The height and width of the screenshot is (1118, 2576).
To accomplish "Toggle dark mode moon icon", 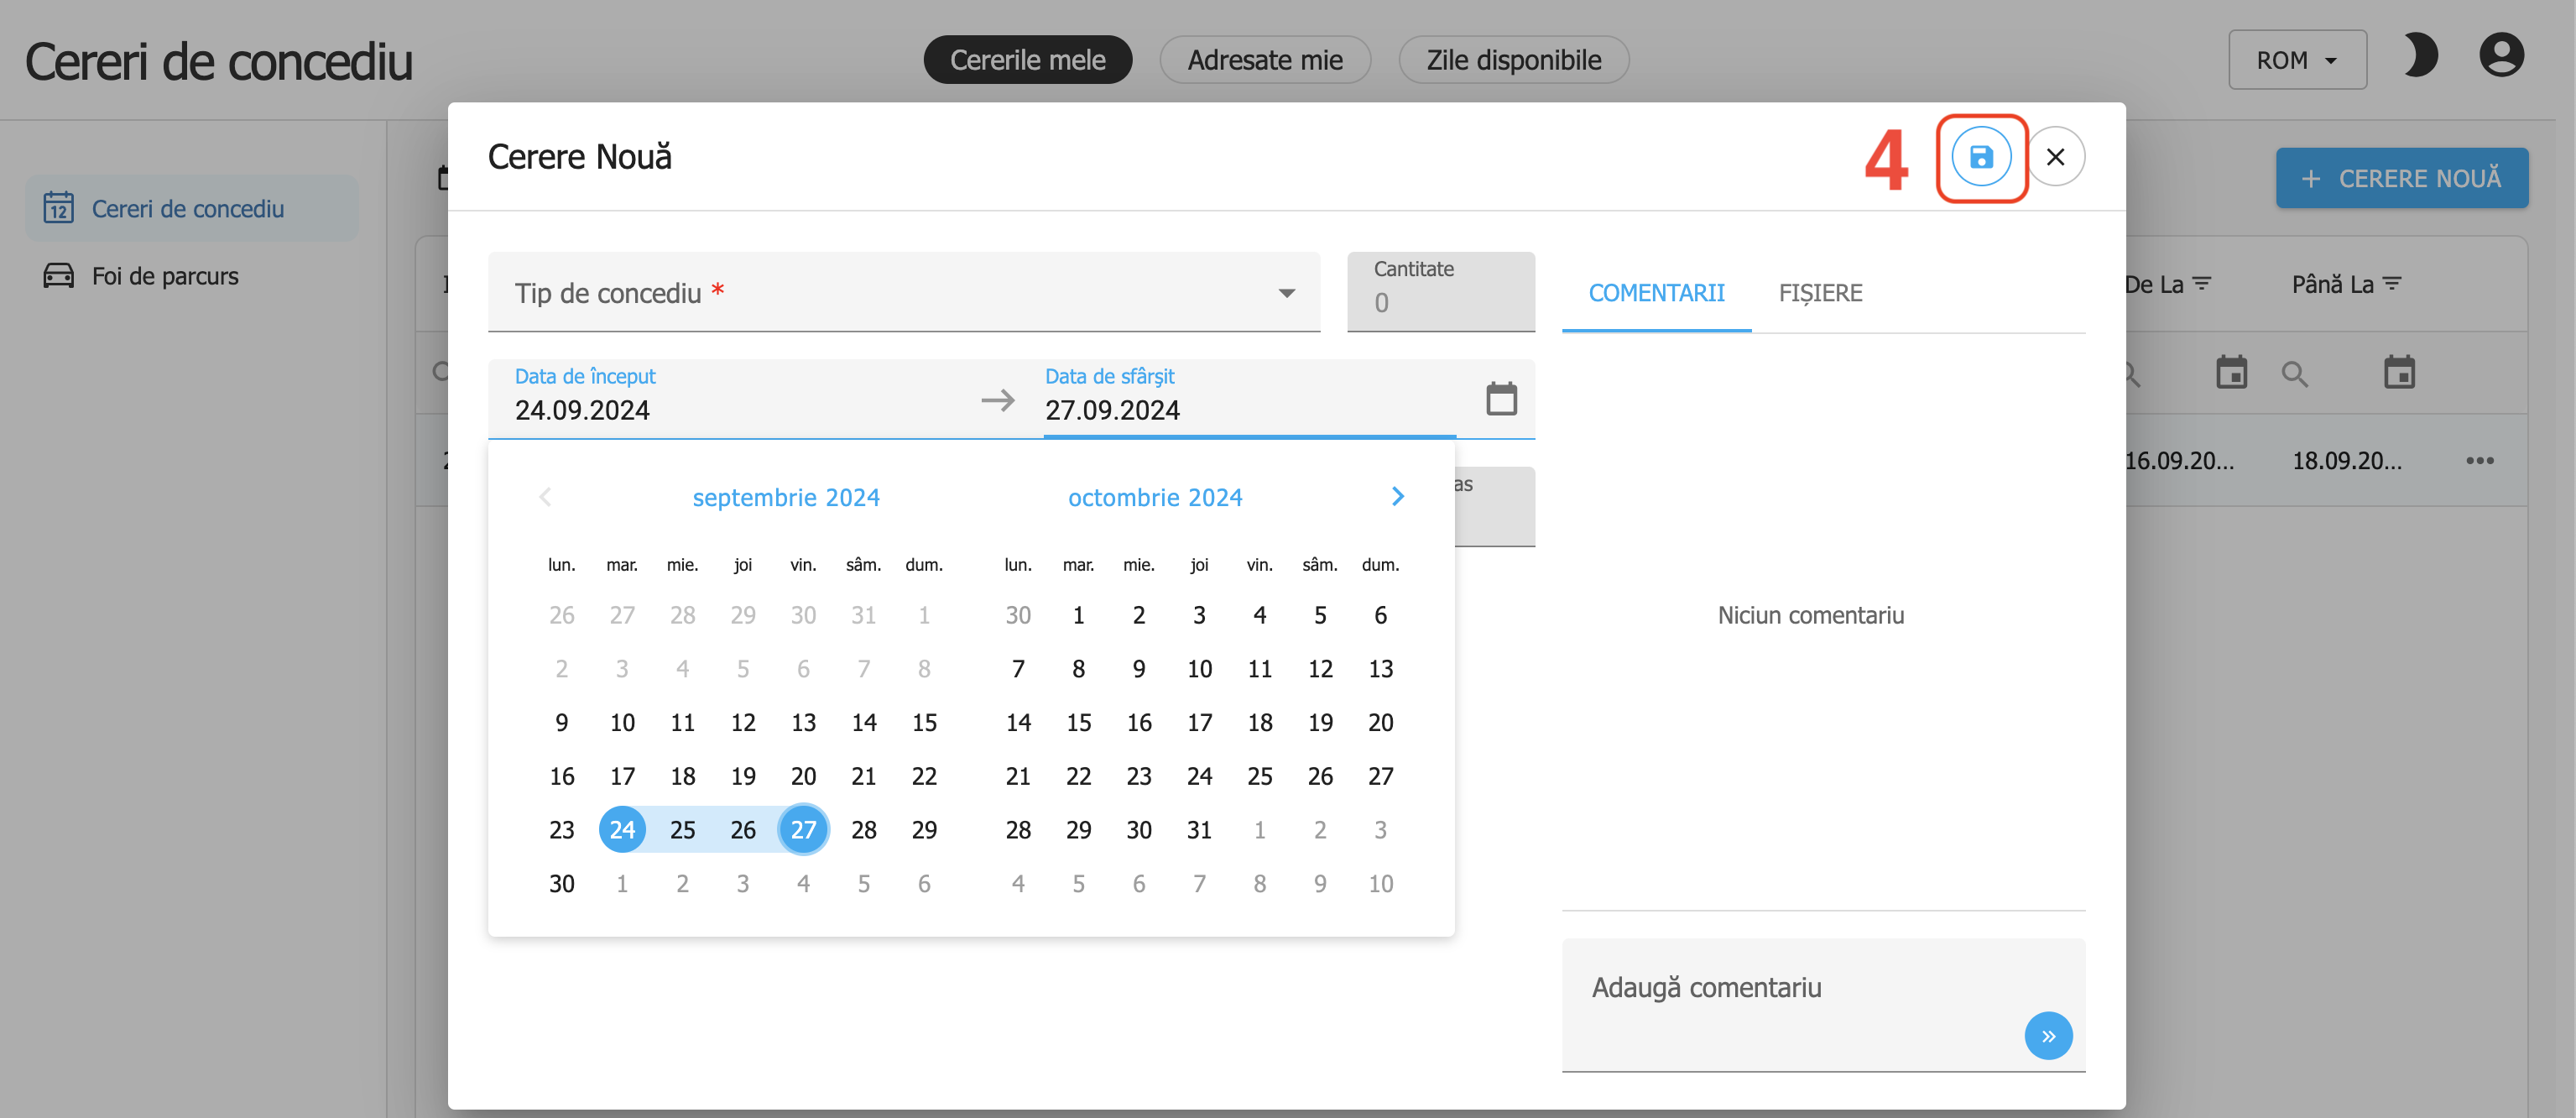I will [x=2419, y=56].
